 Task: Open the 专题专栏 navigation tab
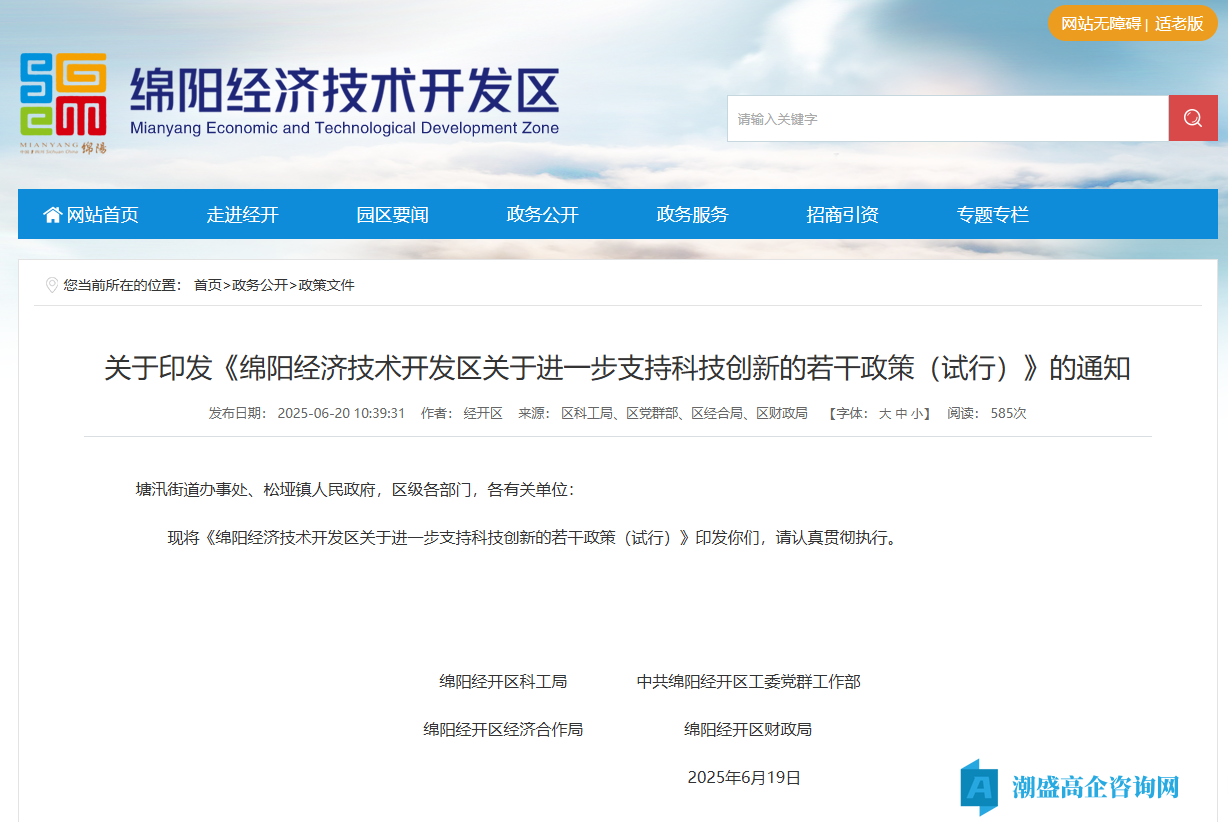(992, 215)
